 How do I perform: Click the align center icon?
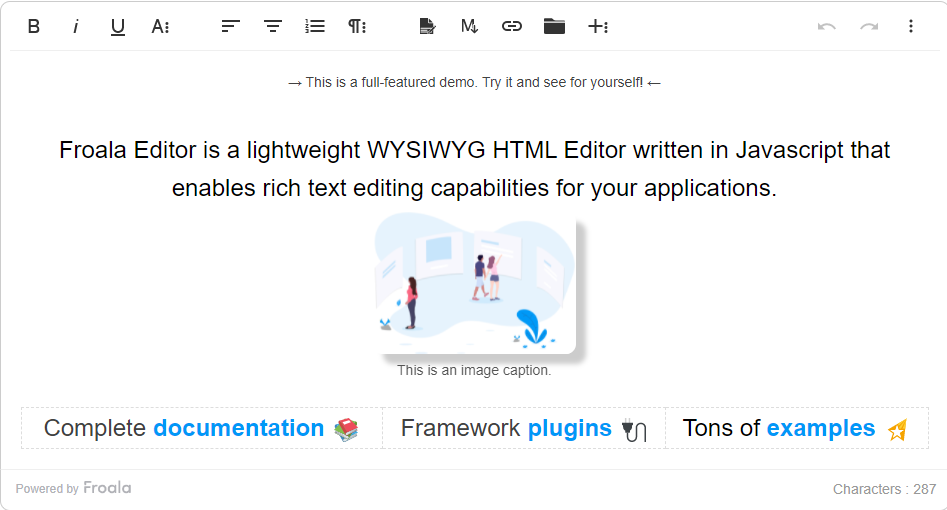(x=273, y=27)
